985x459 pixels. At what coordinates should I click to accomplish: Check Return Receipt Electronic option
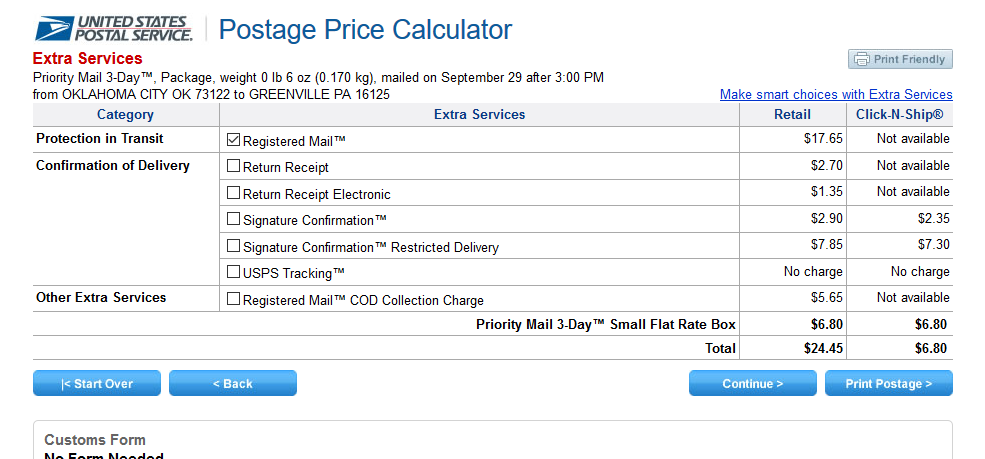click(x=234, y=193)
